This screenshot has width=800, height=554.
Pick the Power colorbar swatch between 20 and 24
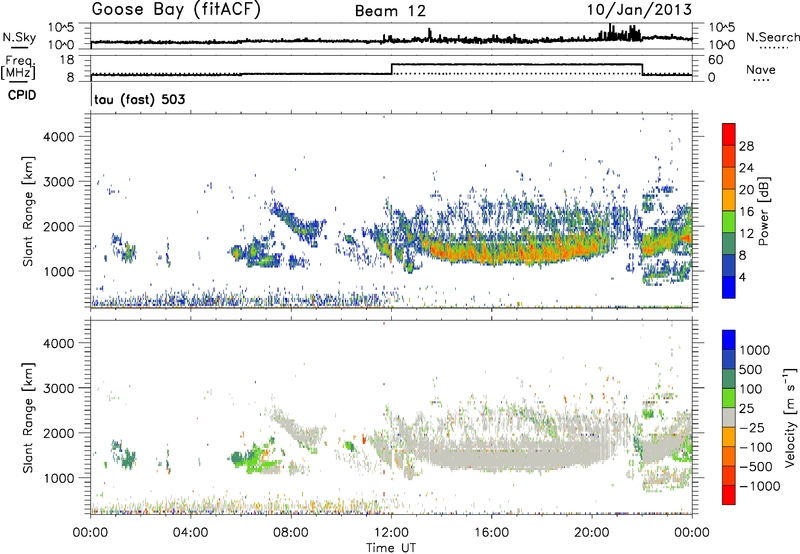point(729,179)
